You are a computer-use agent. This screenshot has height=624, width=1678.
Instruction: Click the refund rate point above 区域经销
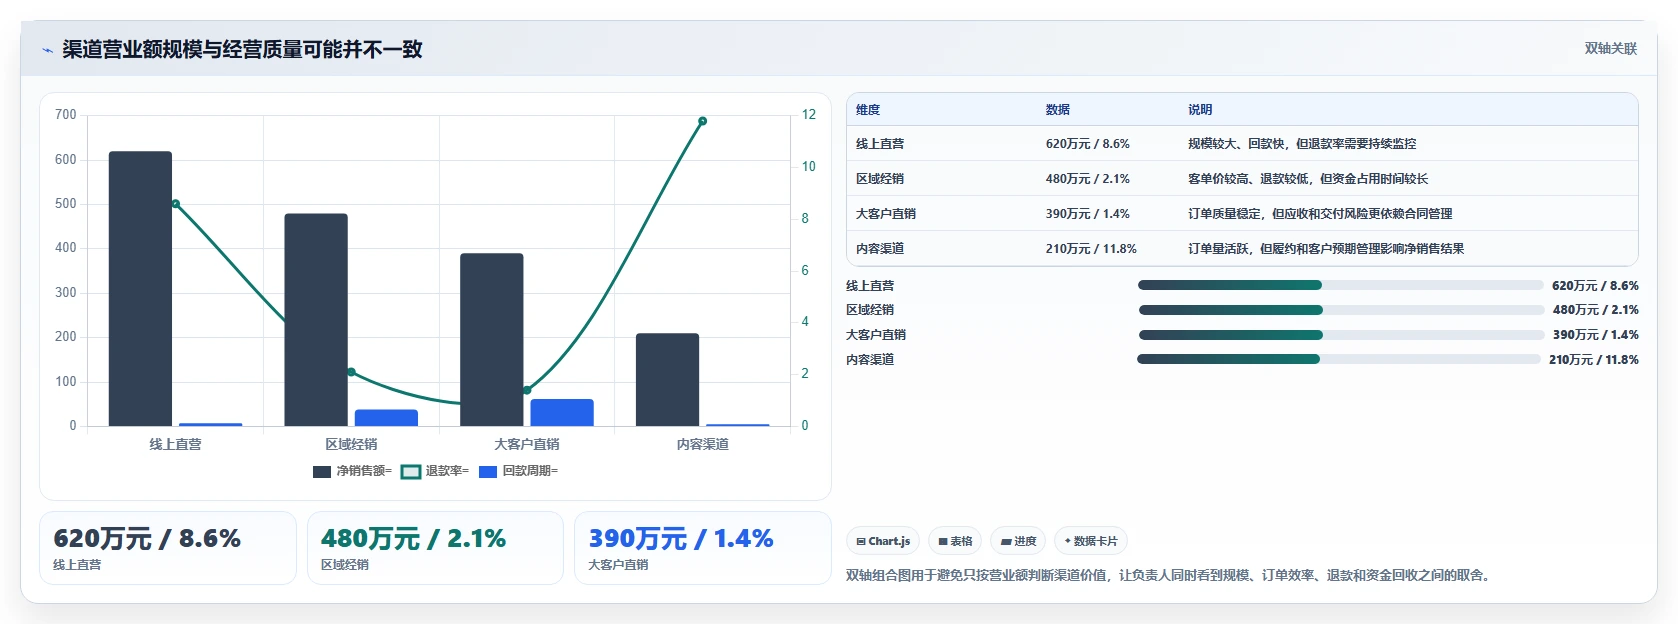(x=351, y=372)
